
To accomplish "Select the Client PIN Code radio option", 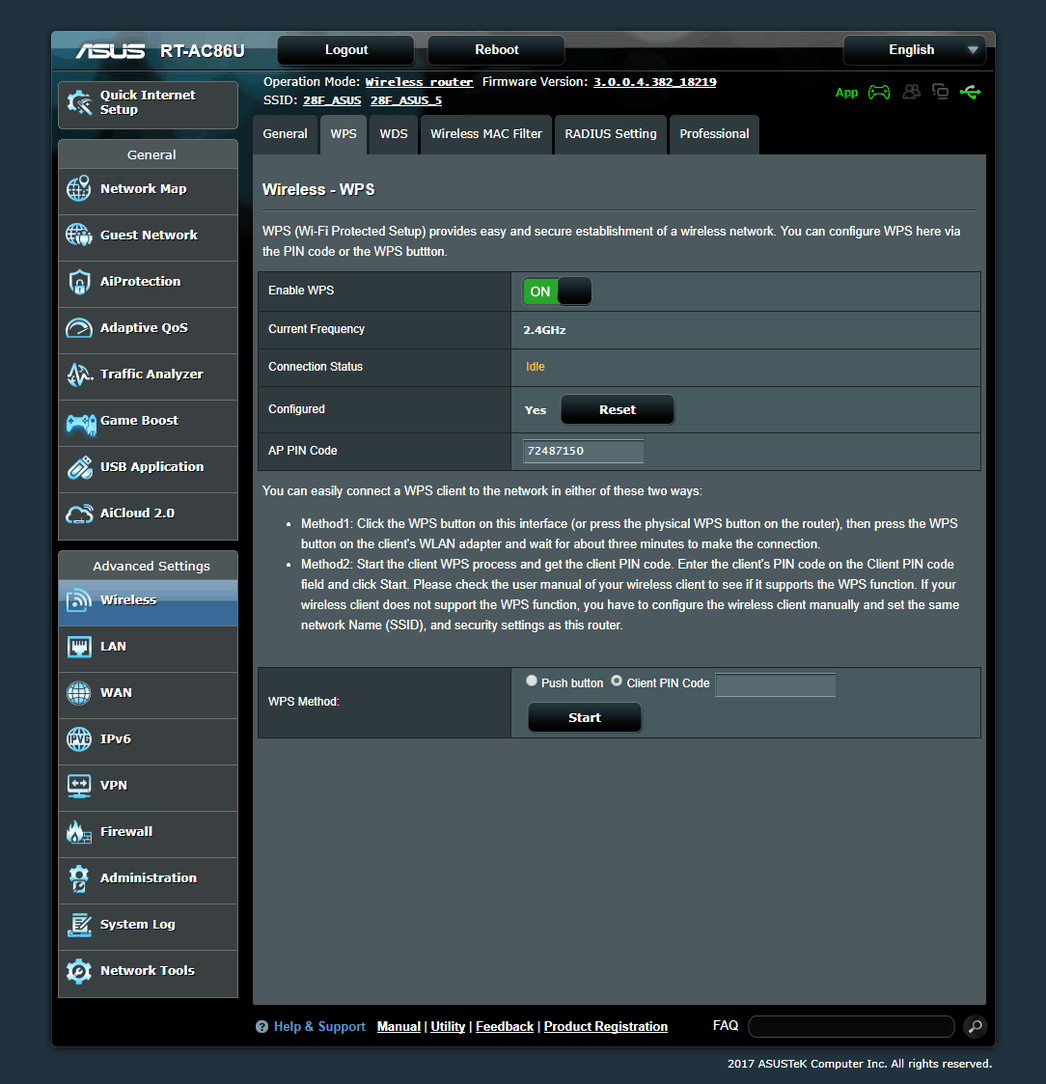I will click(x=617, y=681).
